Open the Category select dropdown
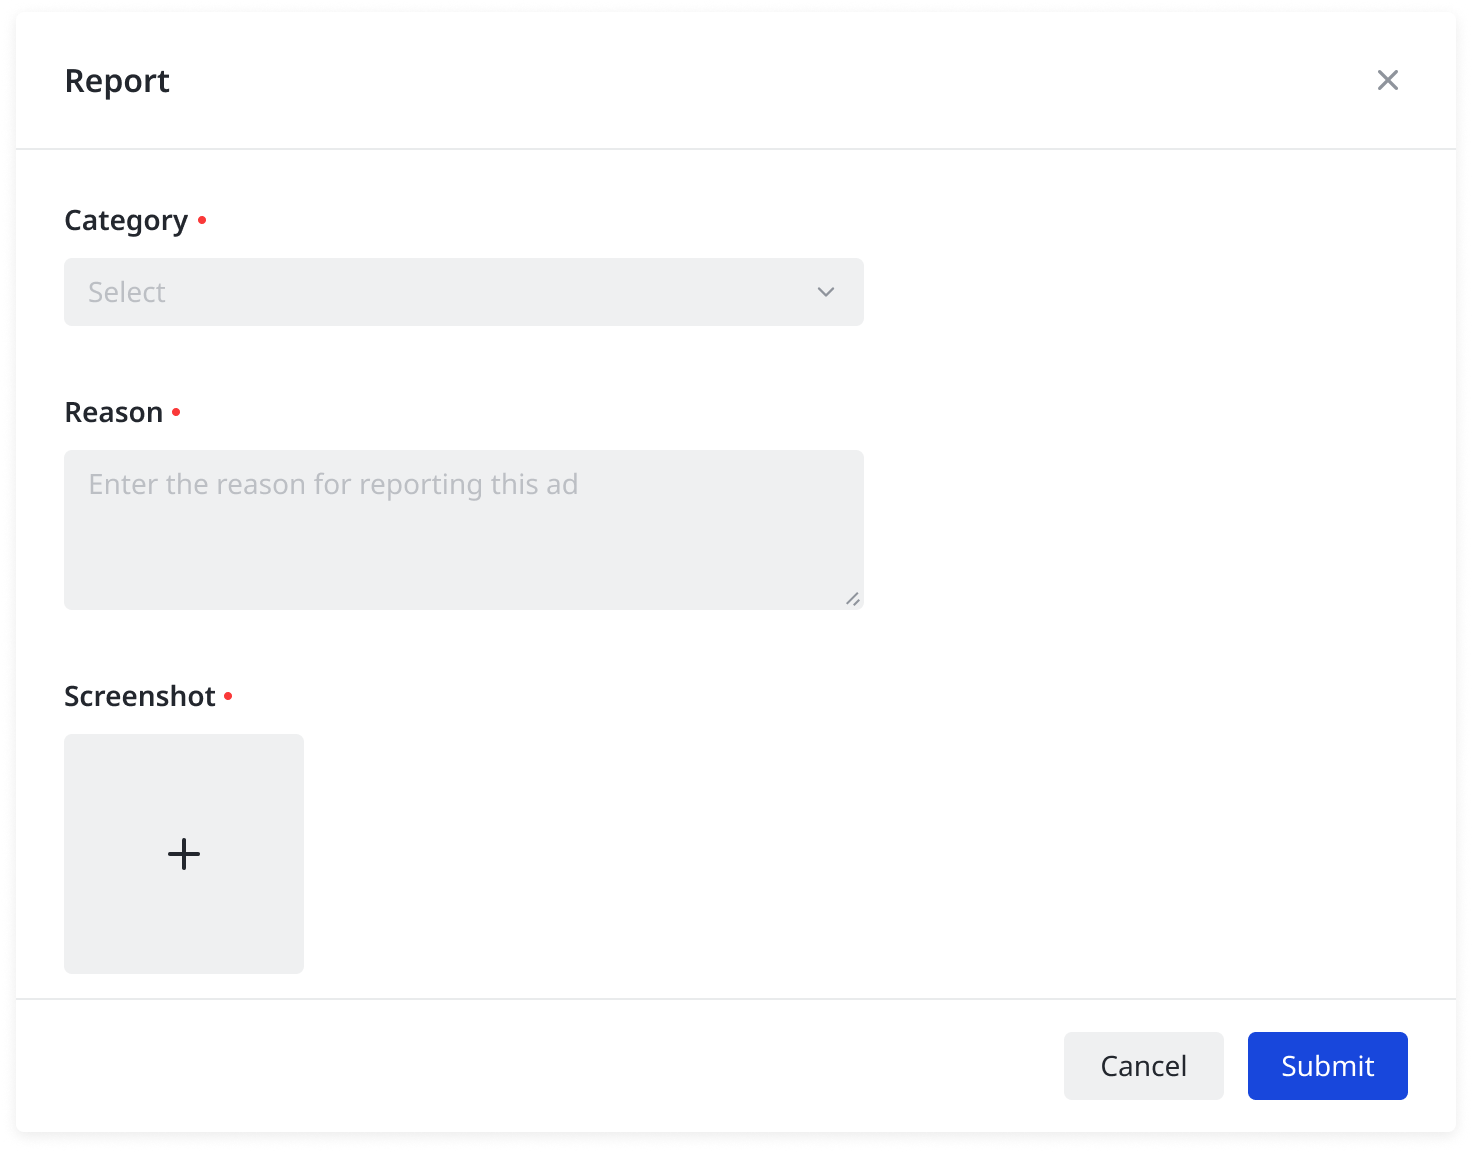Image resolution: width=1472 pixels, height=1152 pixels. click(464, 292)
